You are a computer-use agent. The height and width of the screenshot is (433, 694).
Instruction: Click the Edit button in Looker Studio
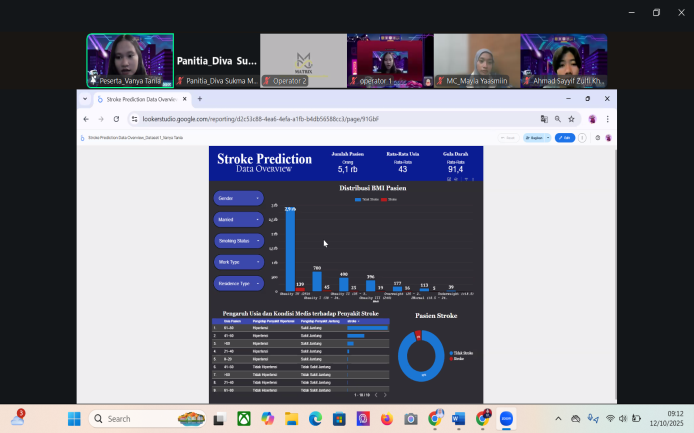tap(564, 138)
